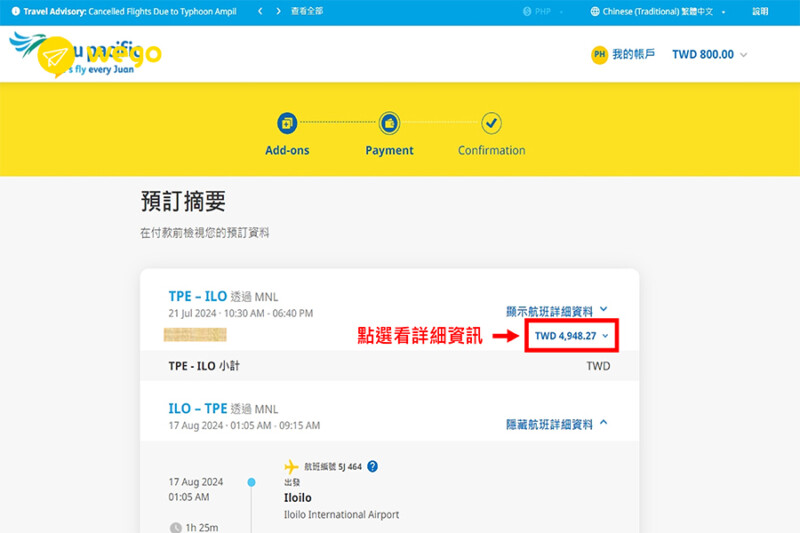This screenshot has height=533, width=800.
Task: Expand TPE–ILO flight details (顯示航班詳細資料)
Action: (557, 310)
